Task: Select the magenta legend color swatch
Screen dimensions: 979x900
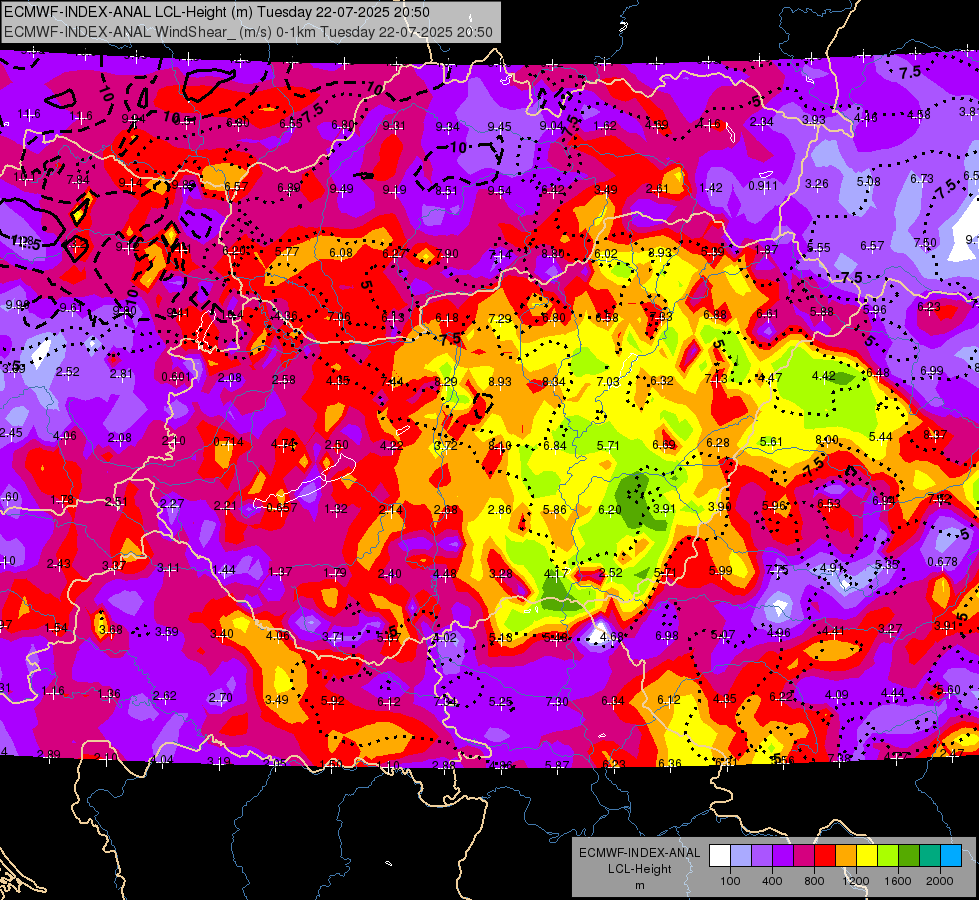Action: (804, 856)
